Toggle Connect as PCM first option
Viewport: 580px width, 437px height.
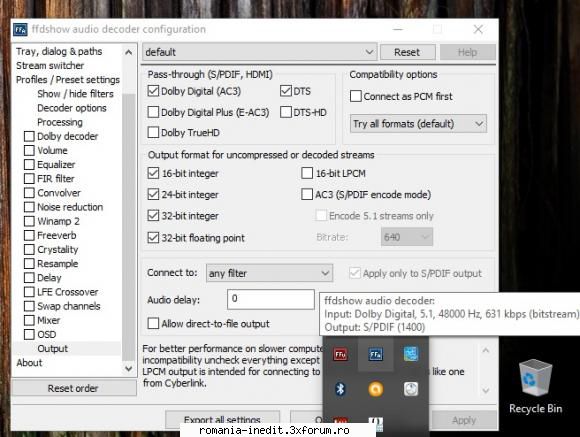(355, 96)
